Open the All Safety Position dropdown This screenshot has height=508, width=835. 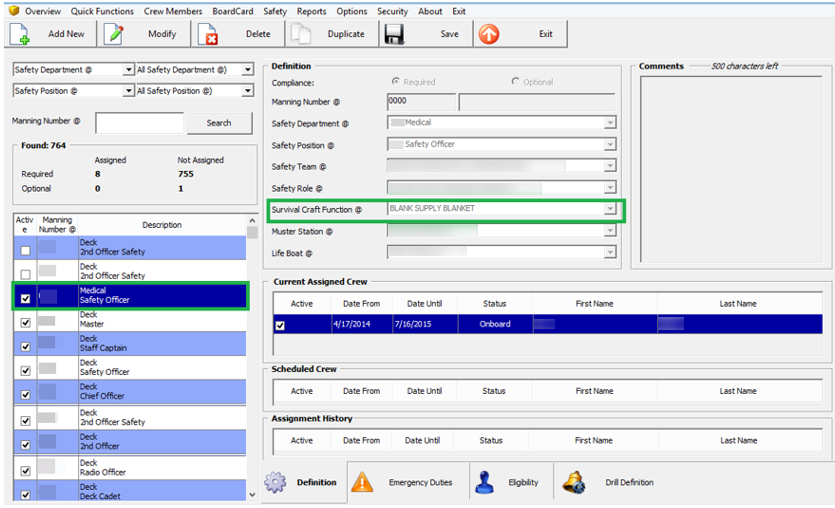pos(248,91)
